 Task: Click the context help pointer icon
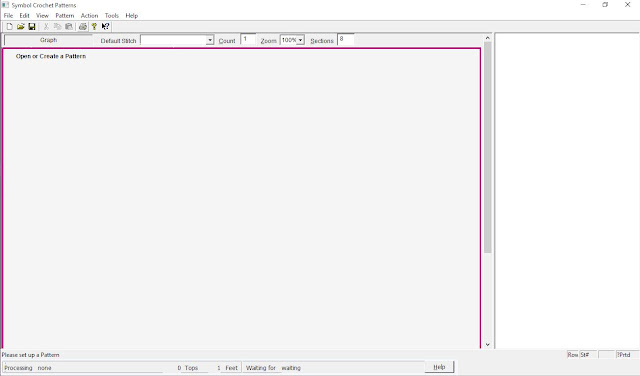(105, 27)
